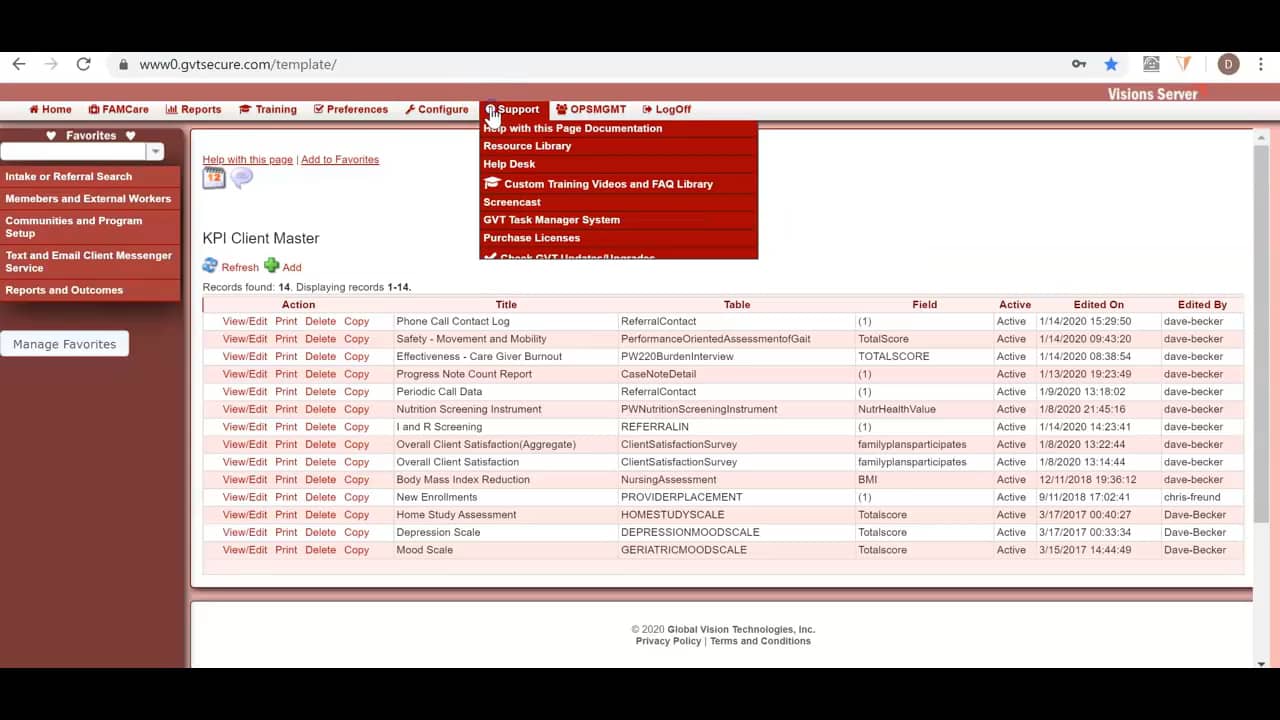
Task: Click Add to Favorites link
Action: (x=340, y=160)
